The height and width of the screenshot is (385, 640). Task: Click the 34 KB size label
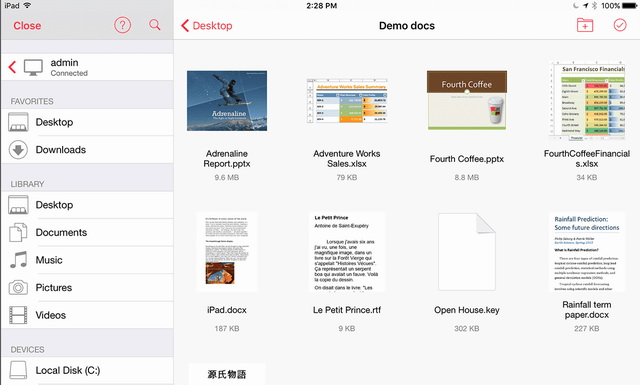tap(587, 178)
